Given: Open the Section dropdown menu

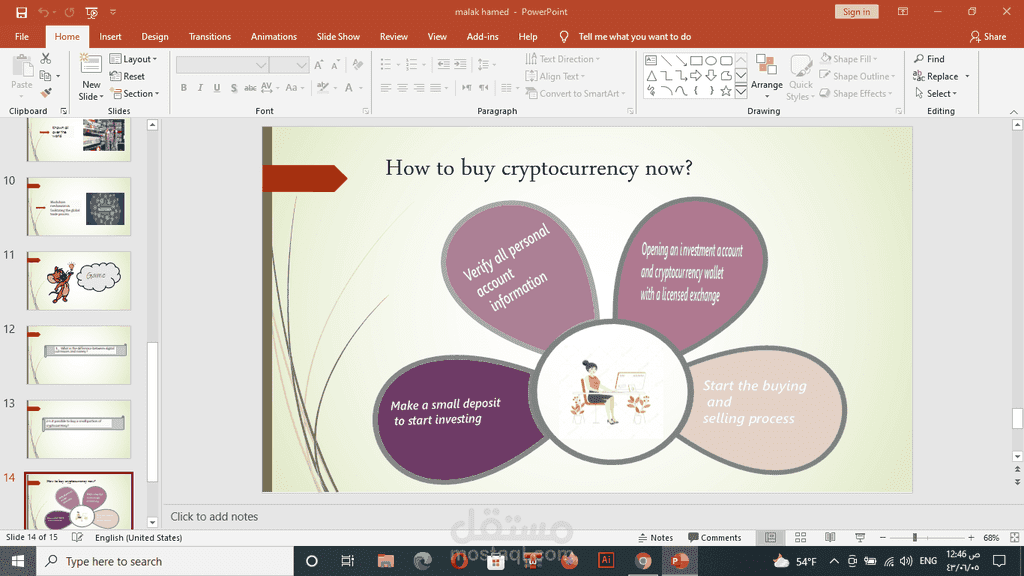Looking at the screenshot, I should point(135,93).
